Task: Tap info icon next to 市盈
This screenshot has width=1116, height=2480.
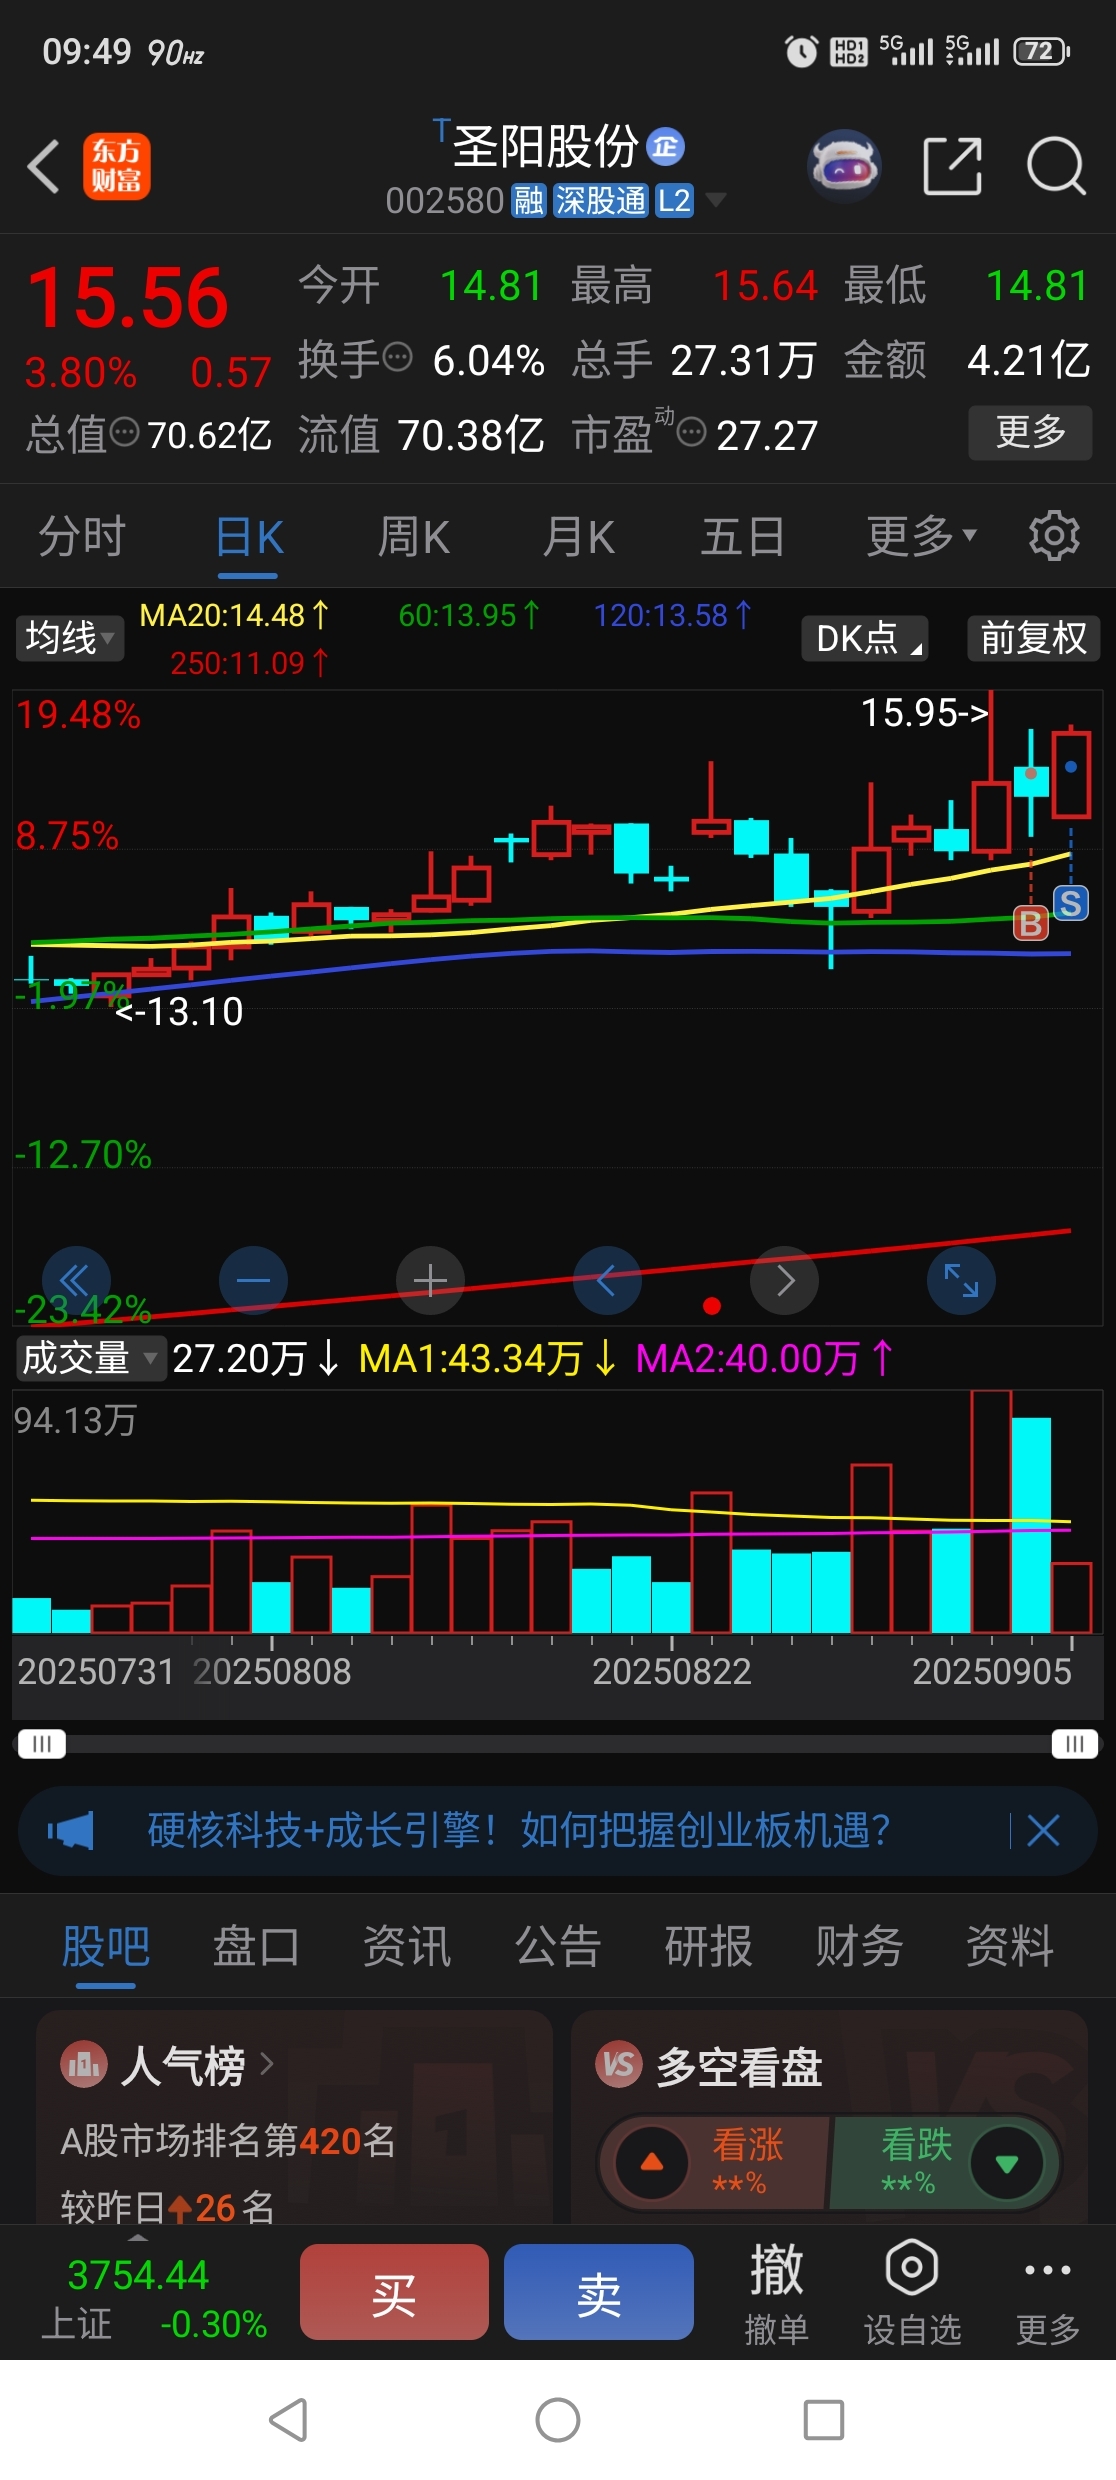Action: coord(691,432)
